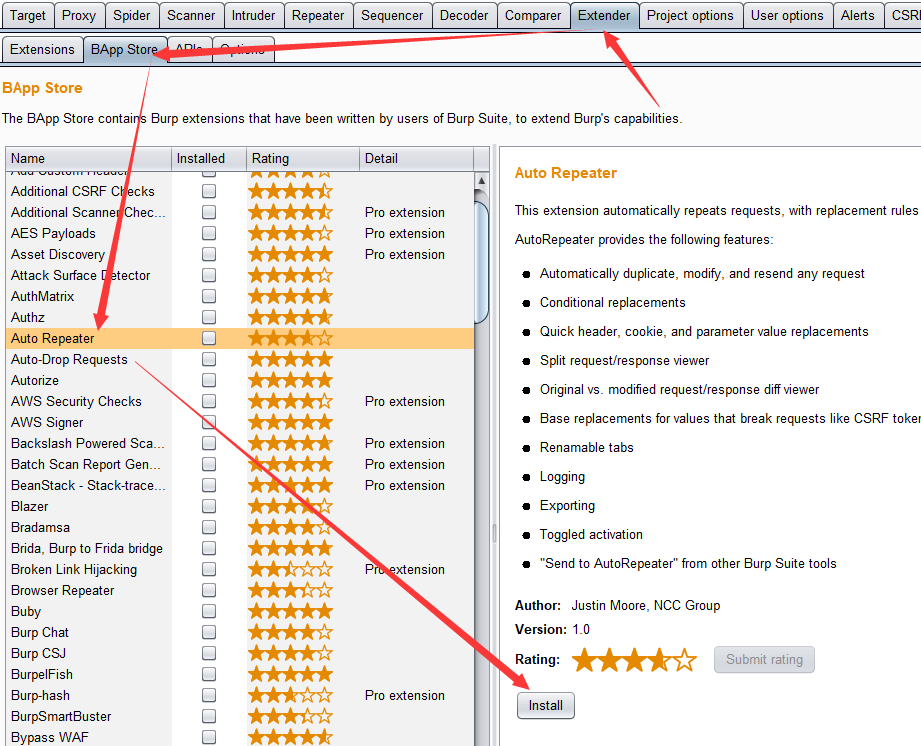This screenshot has height=746, width=921.
Task: Select the Broken Link Hijacking row
Action: point(240,569)
